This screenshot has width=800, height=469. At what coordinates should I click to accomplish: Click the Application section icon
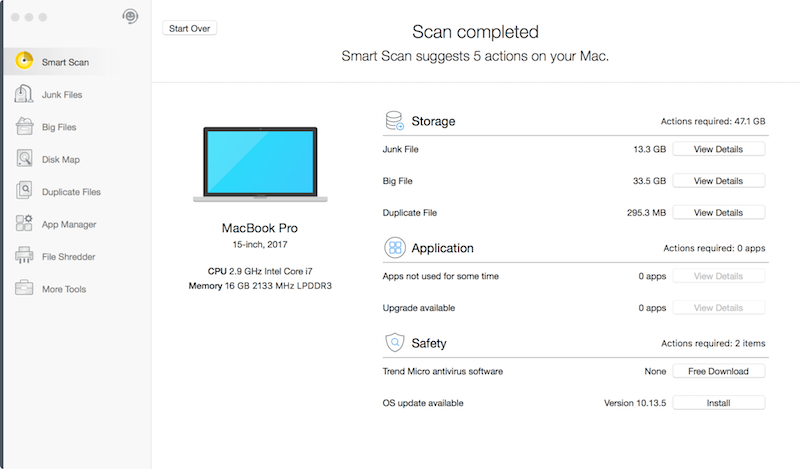[395, 248]
